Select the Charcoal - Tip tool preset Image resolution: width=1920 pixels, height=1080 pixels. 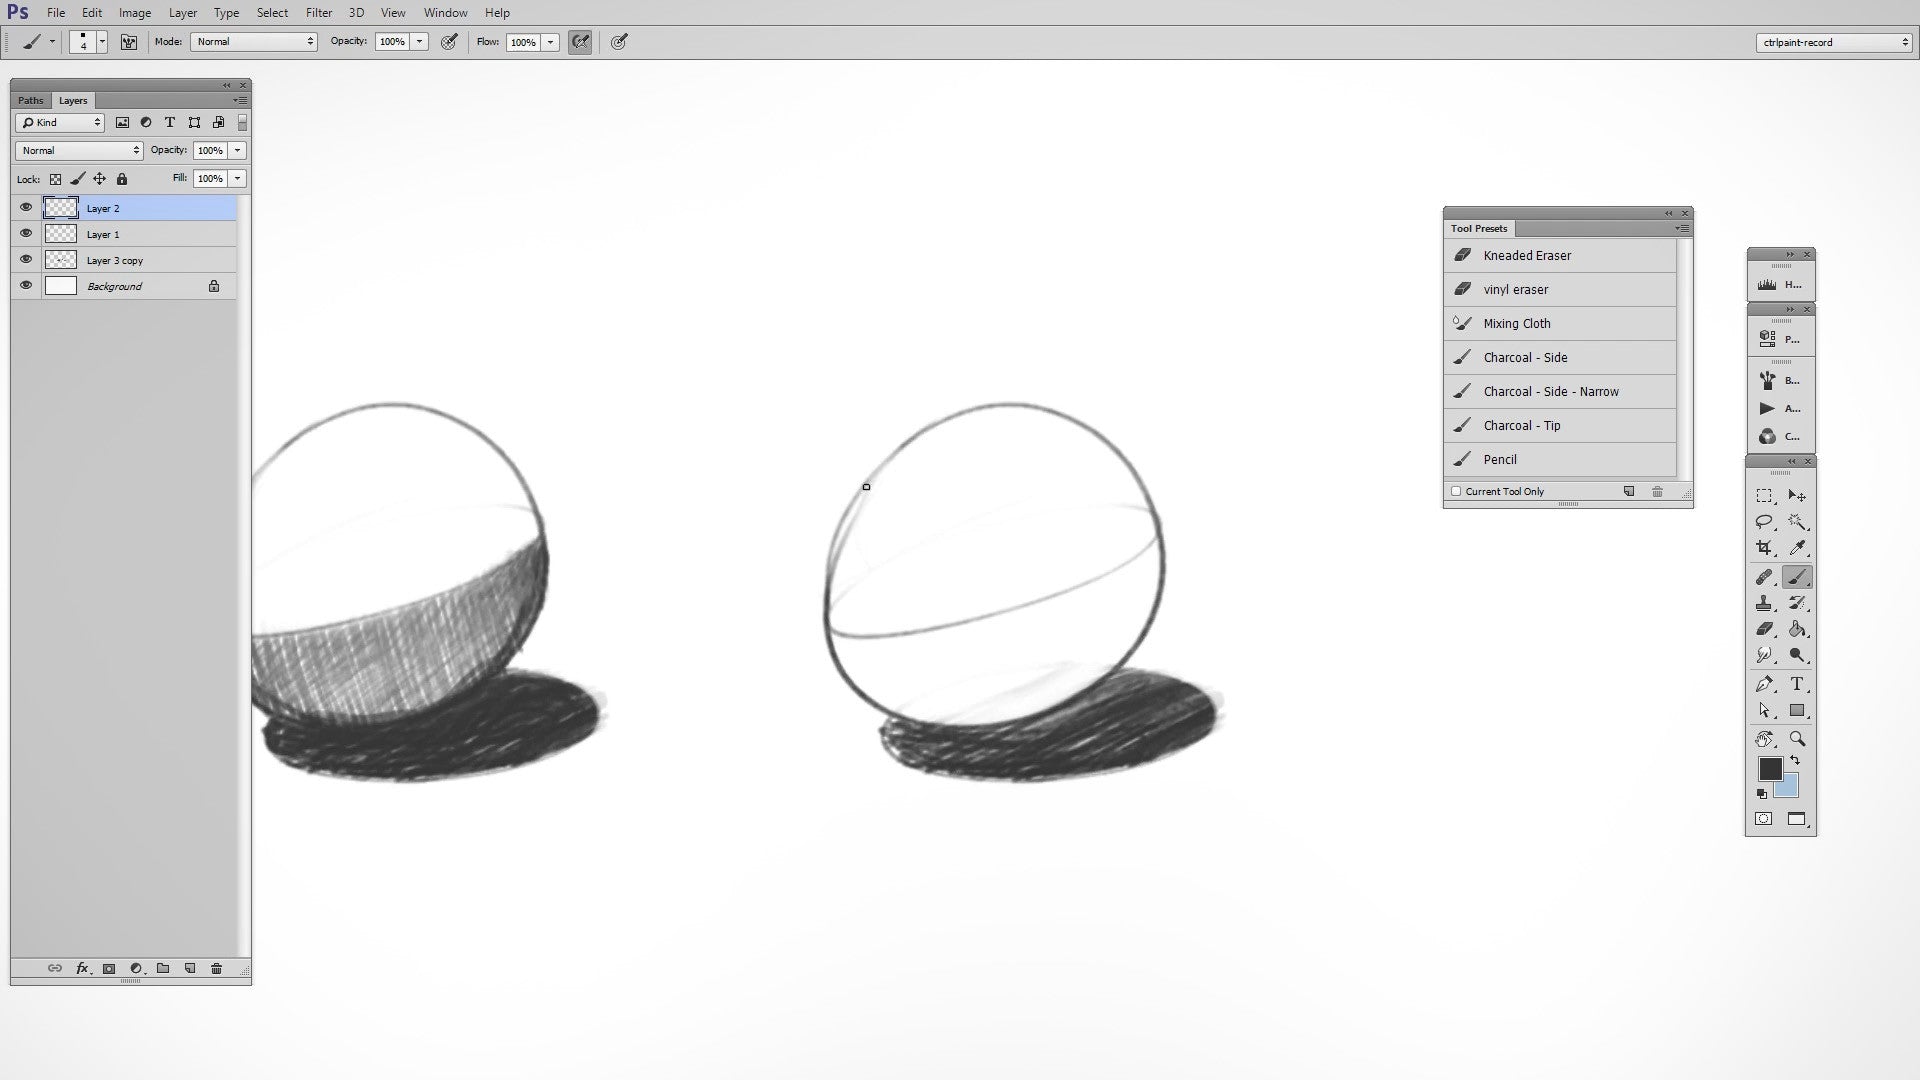tap(1521, 425)
